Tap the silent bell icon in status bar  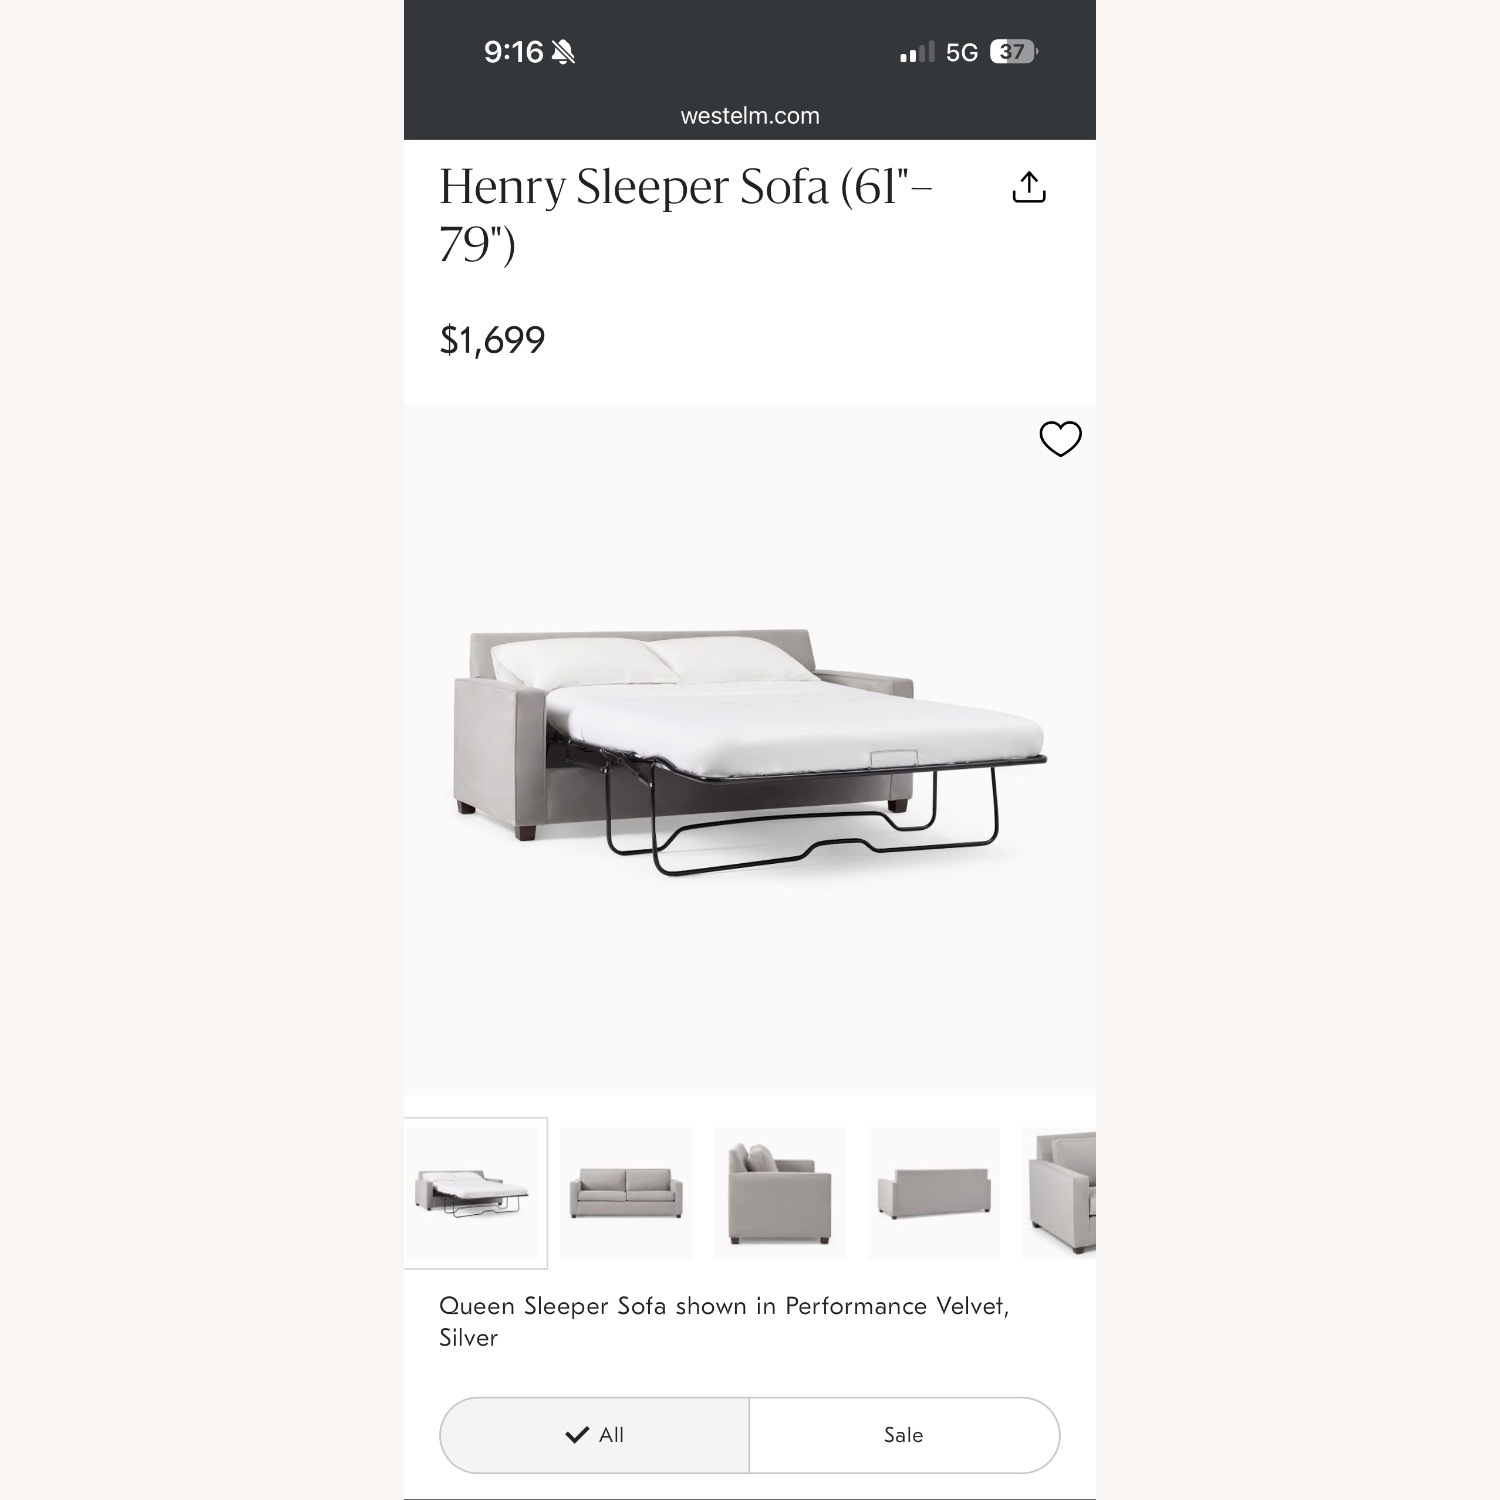tap(563, 52)
